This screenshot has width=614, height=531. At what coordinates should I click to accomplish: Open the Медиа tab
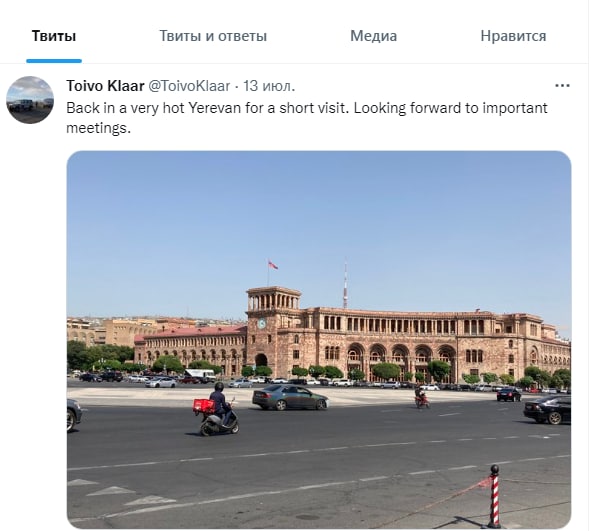(374, 36)
